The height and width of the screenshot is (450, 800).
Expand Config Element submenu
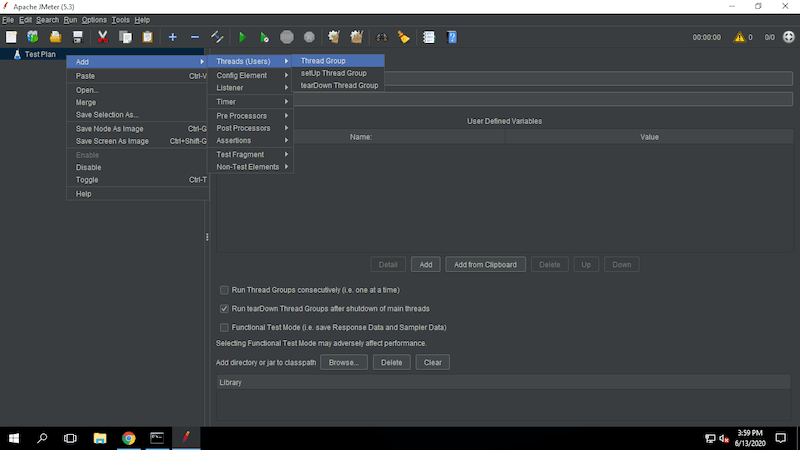tap(250, 75)
